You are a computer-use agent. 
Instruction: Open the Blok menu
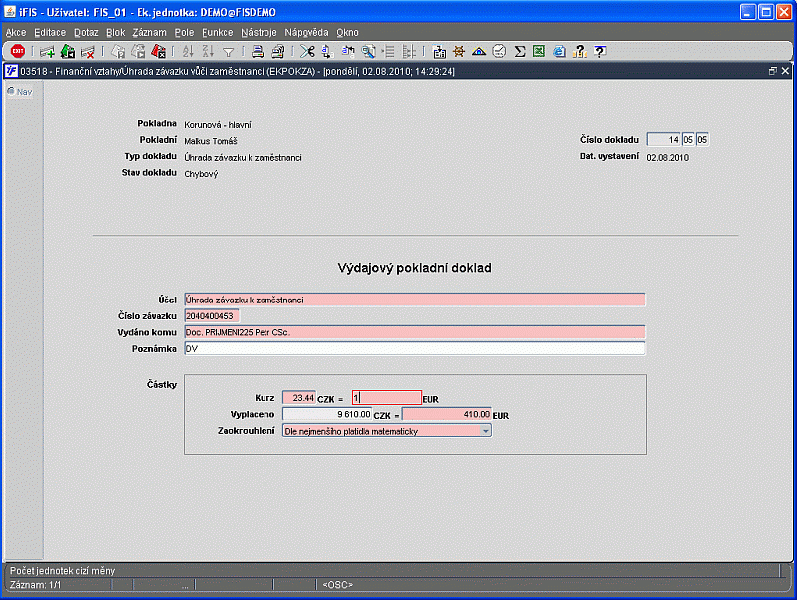click(x=115, y=33)
